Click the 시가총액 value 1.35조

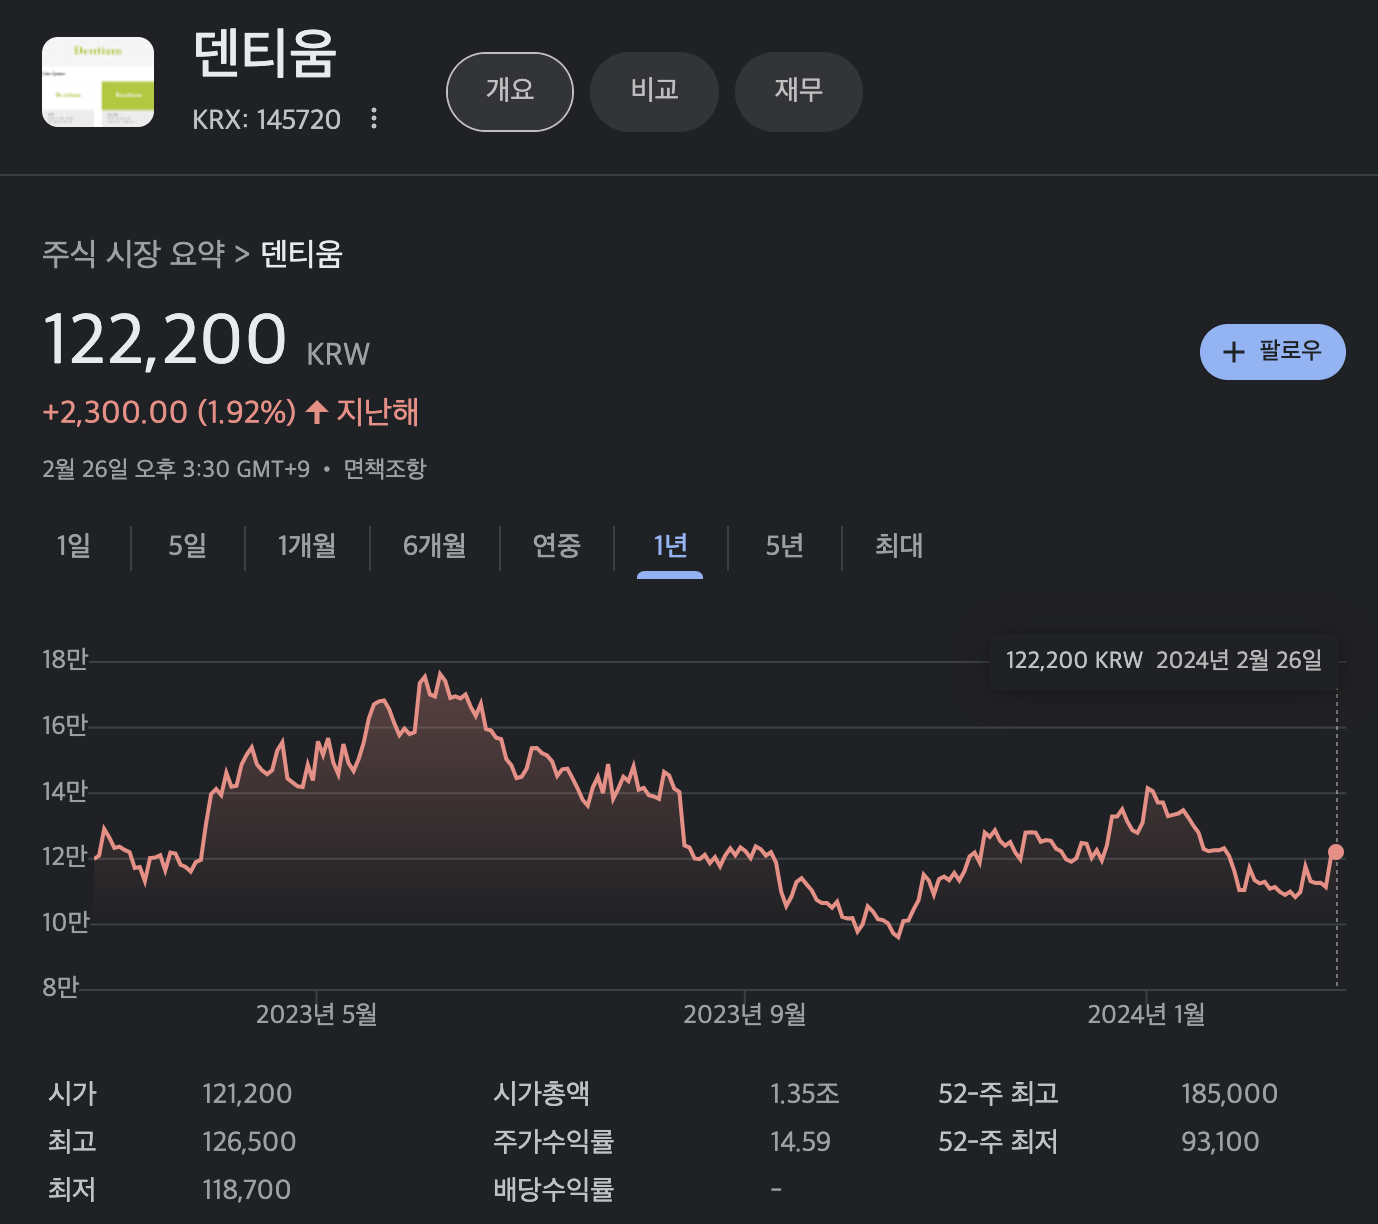(805, 1094)
